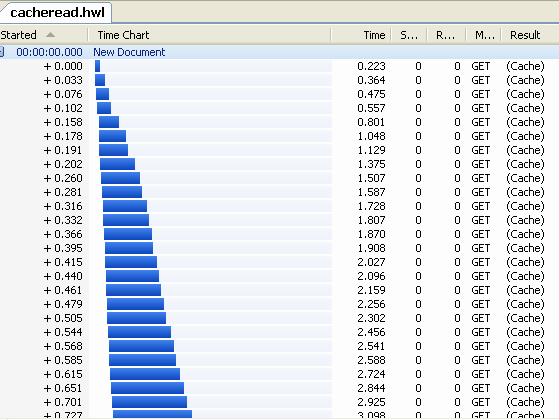Click the R... received column header
The width and height of the screenshot is (559, 420).
point(447,35)
